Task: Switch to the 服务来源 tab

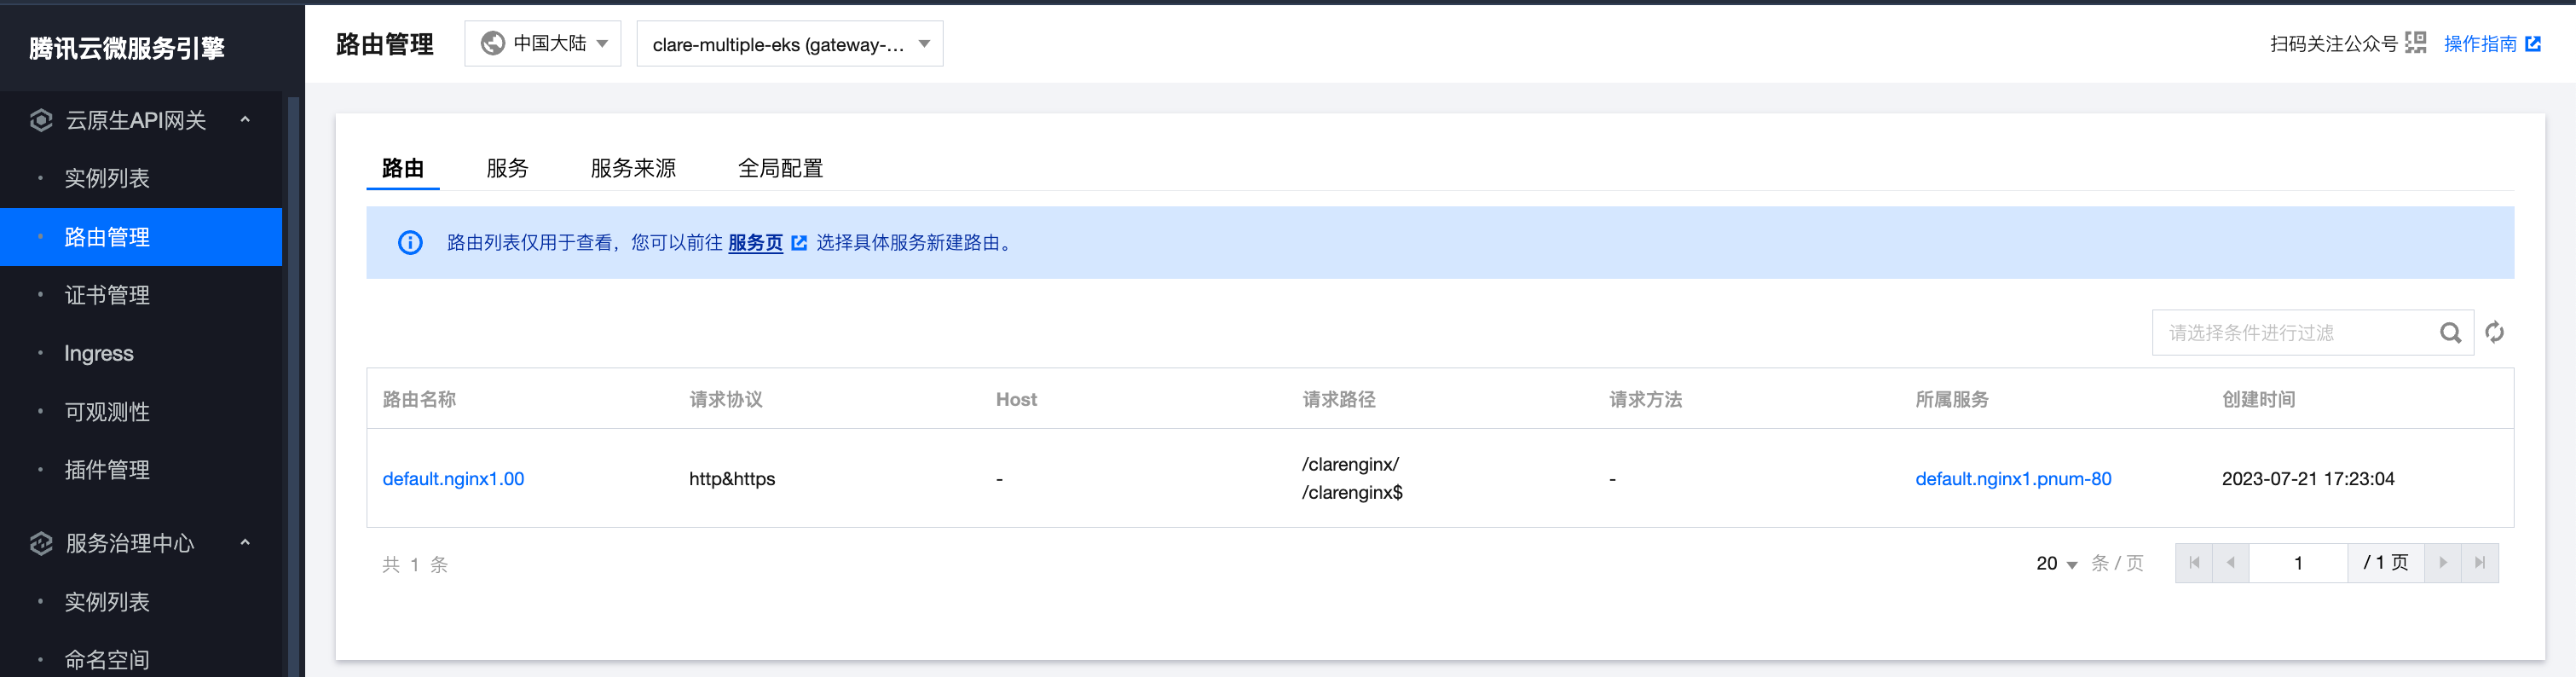Action: [x=633, y=168]
